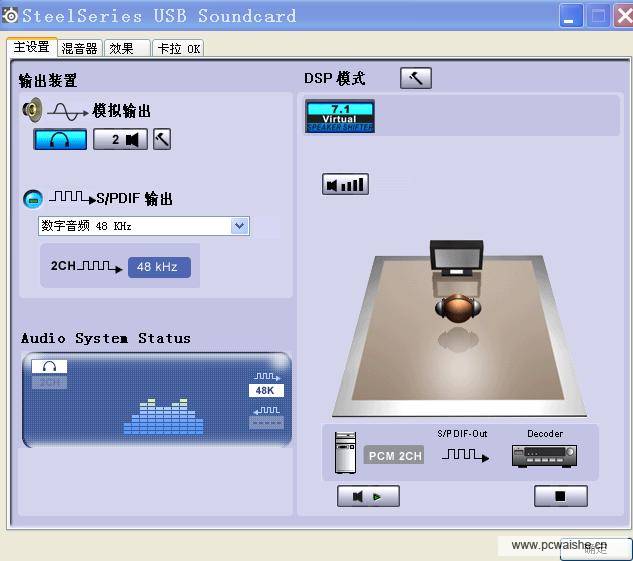Click the 48 kHz sample rate button
Image resolution: width=633 pixels, height=561 pixels.
pyautogui.click(x=158, y=267)
